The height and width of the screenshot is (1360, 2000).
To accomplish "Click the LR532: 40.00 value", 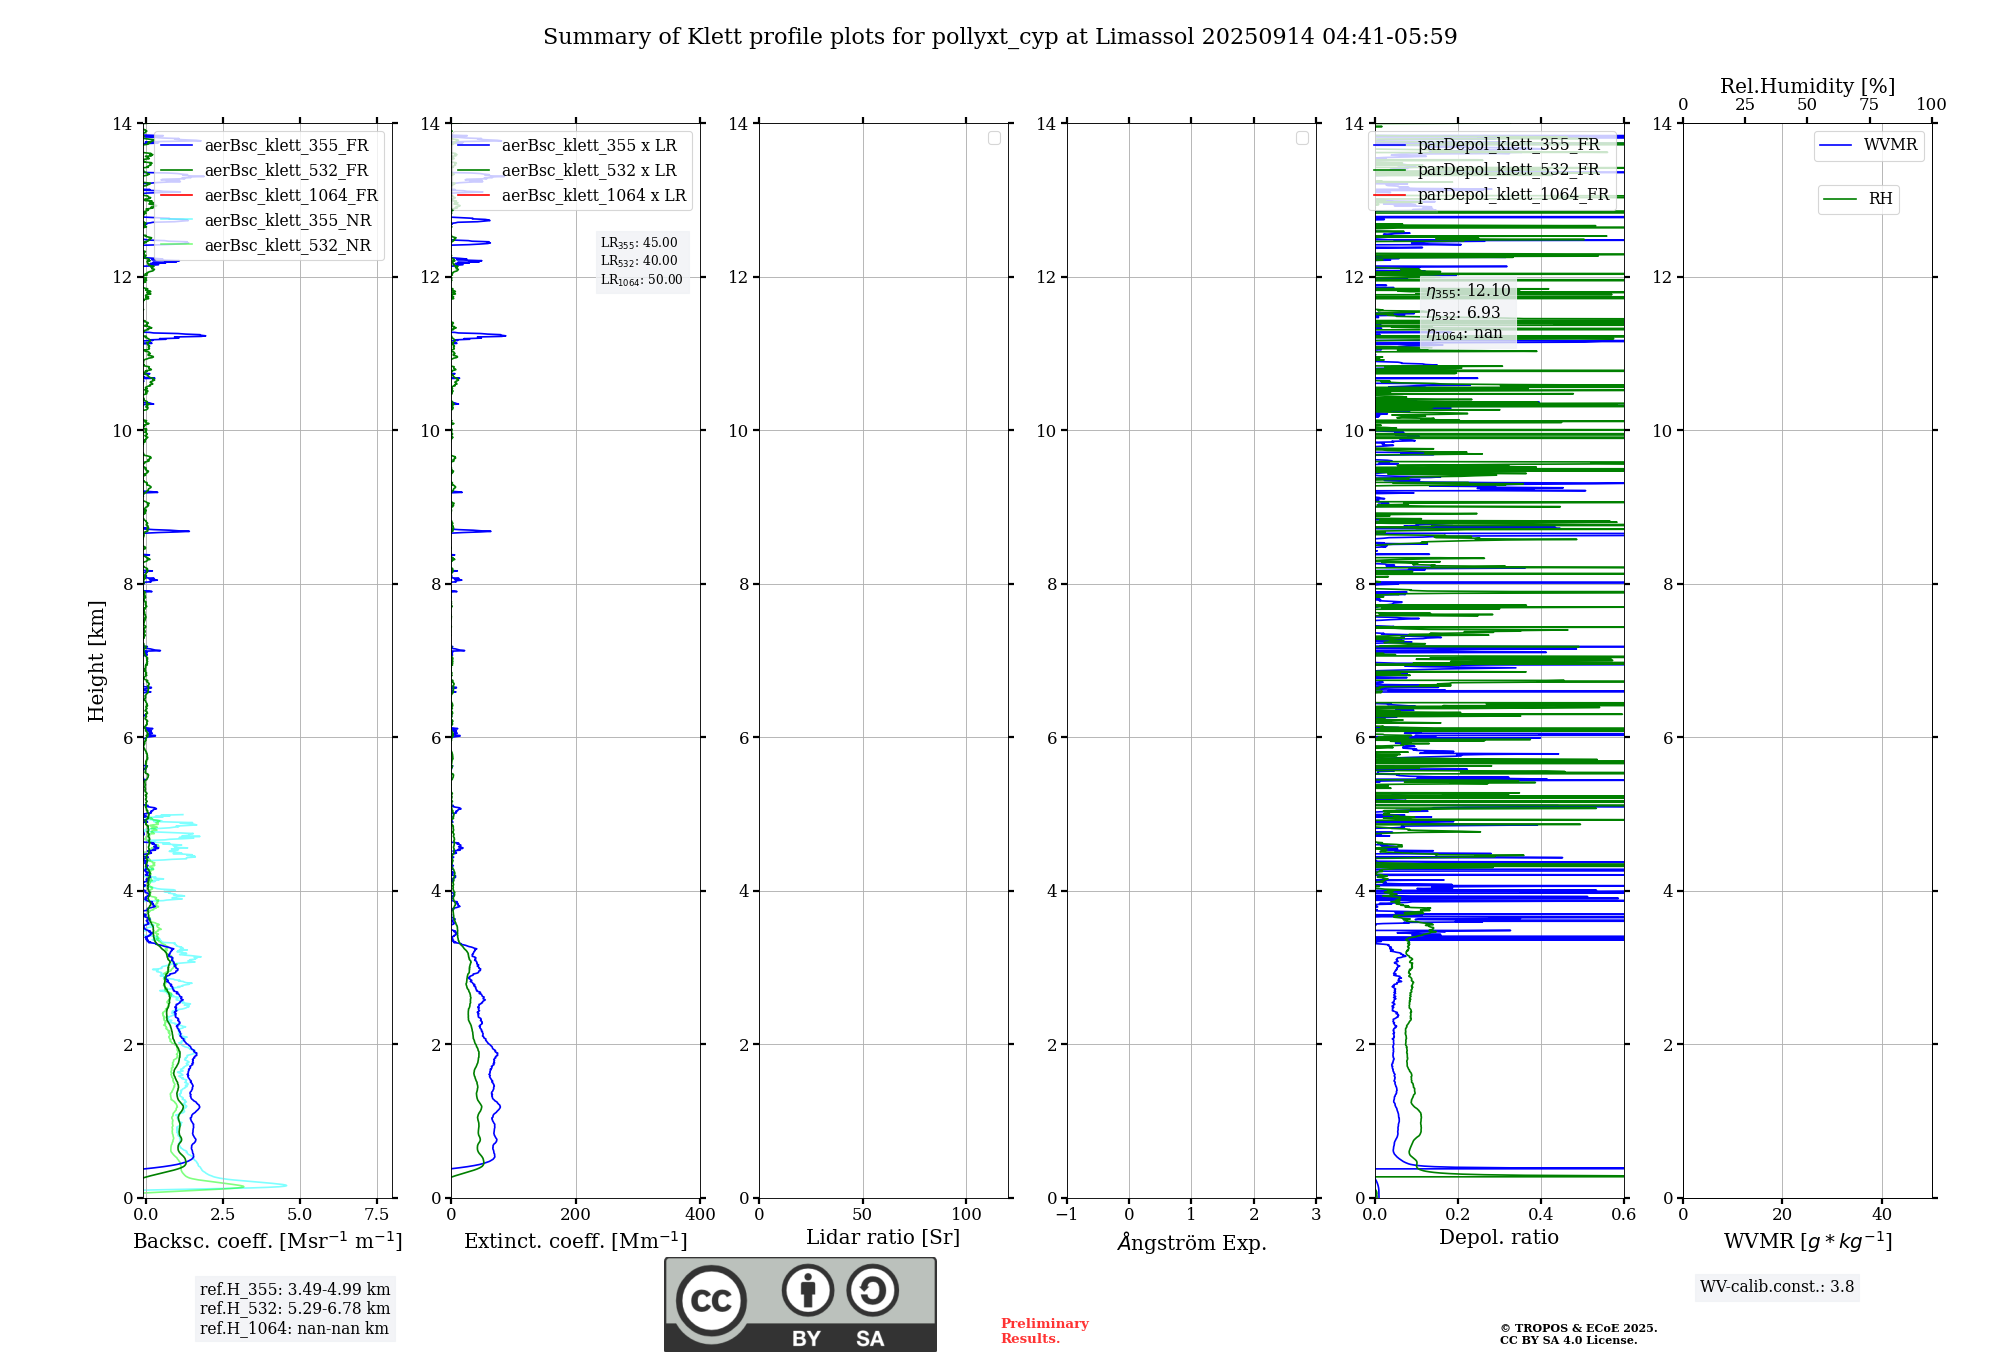I will 639,261.
